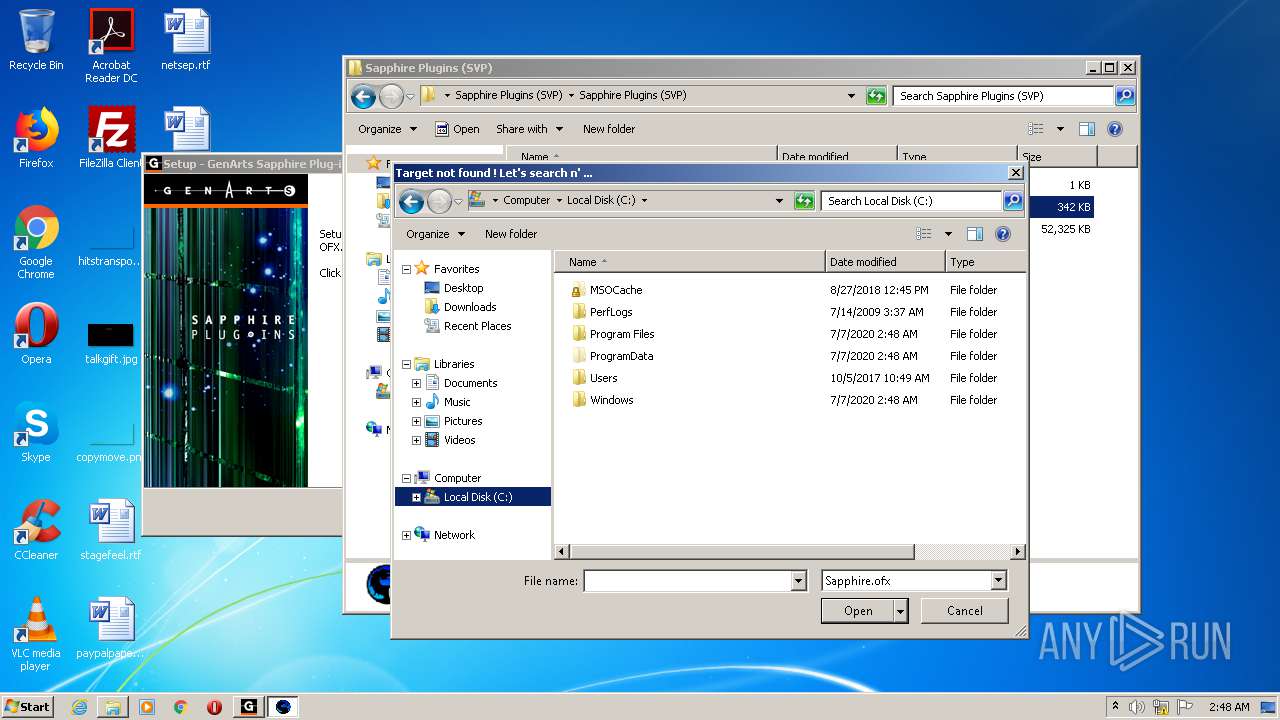Open CCleaner desktop shortcut
Viewport: 1280px width, 720px height.
(36, 530)
